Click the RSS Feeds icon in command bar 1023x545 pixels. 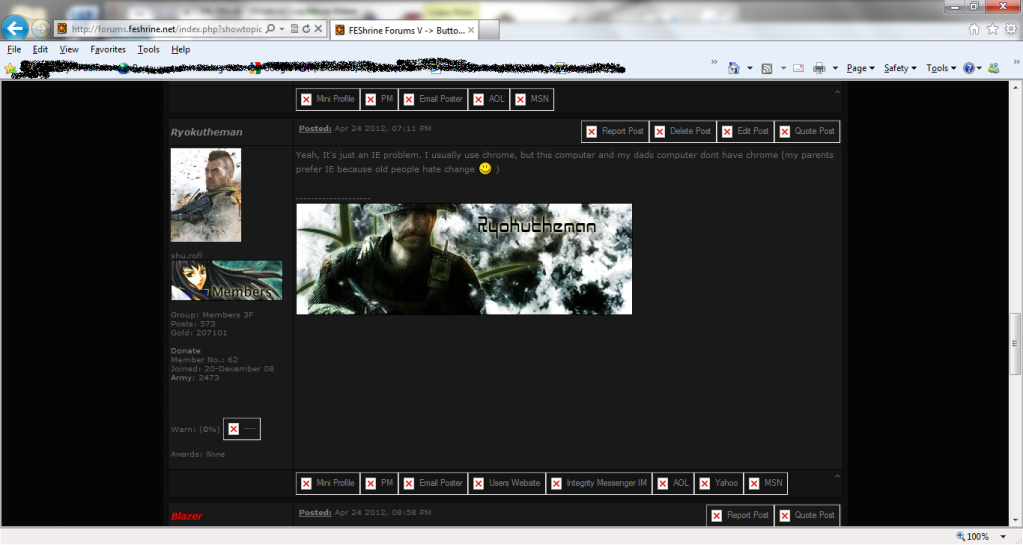pyautogui.click(x=767, y=68)
